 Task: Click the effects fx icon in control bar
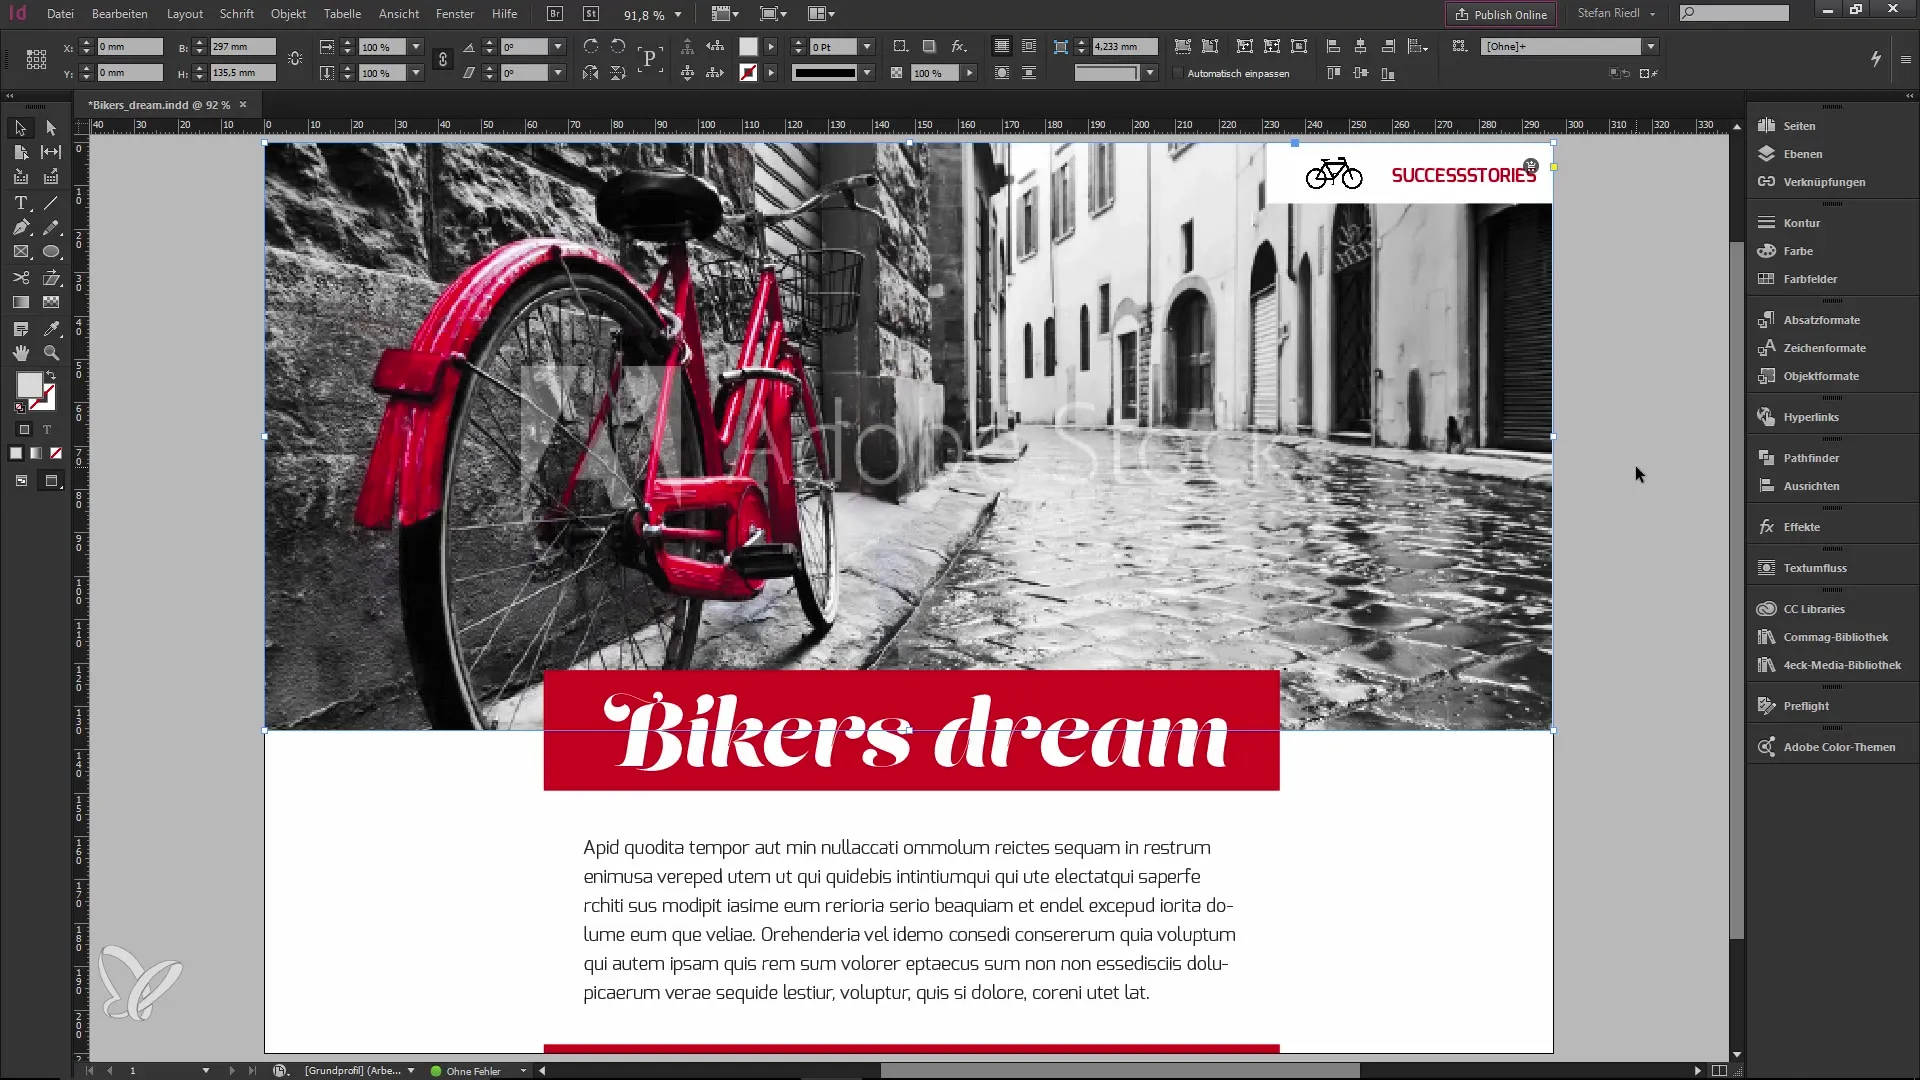pos(958,47)
